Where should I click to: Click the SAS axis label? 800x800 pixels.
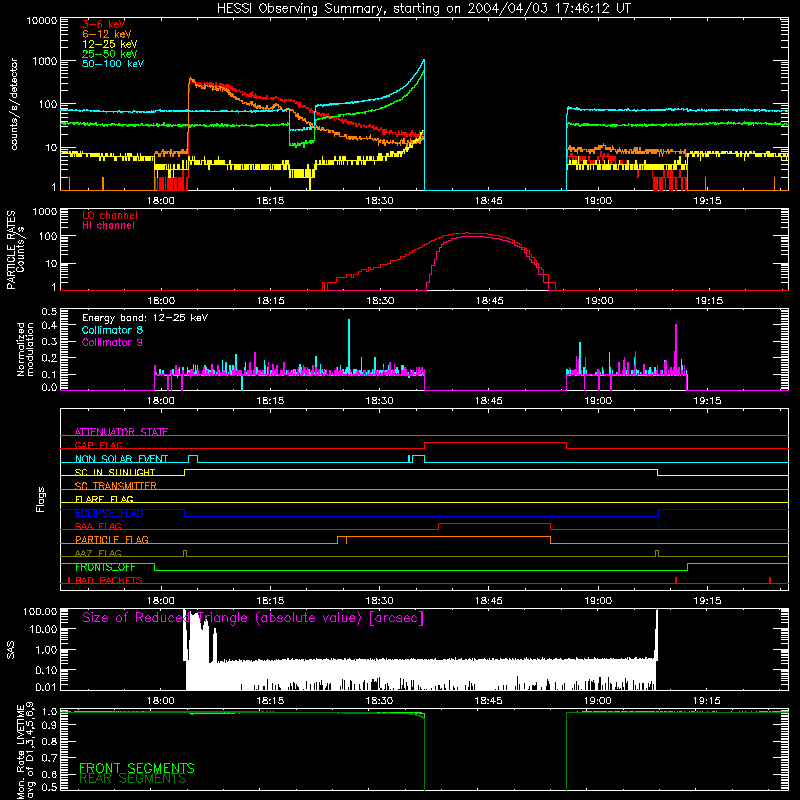(10, 650)
